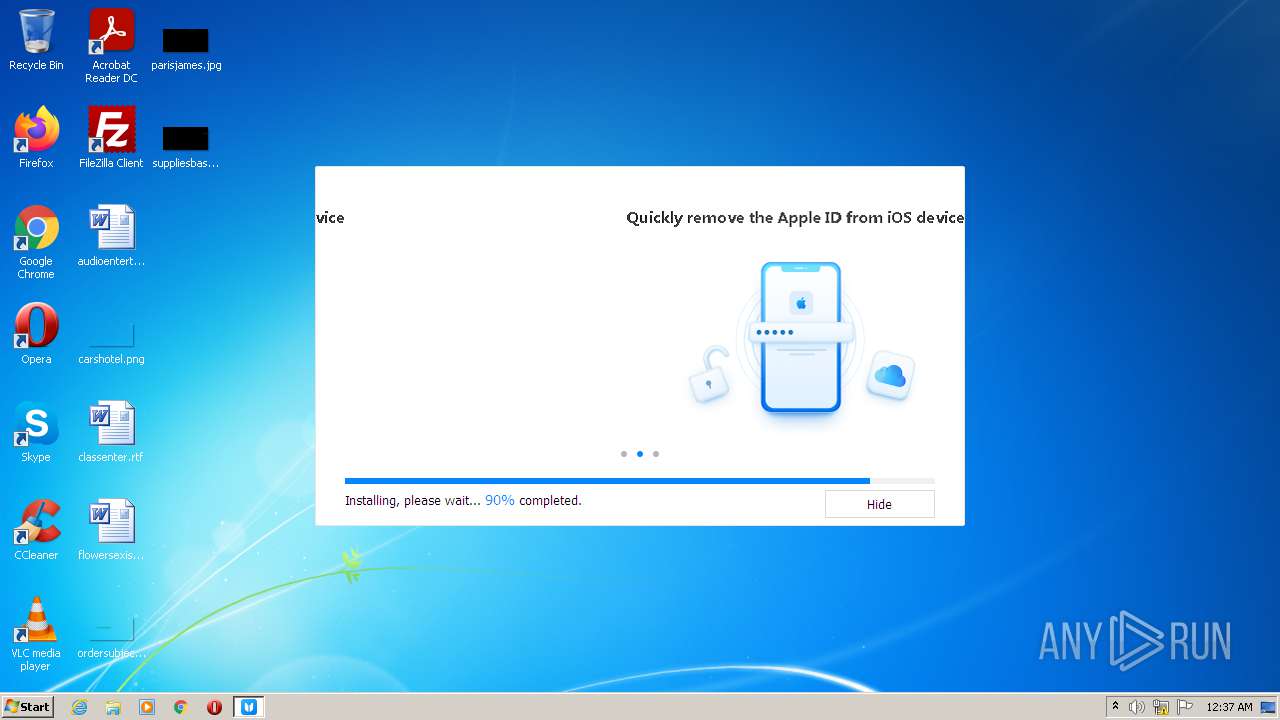The height and width of the screenshot is (720, 1280).
Task: Switch to the installer taskbar button
Action: 249,707
